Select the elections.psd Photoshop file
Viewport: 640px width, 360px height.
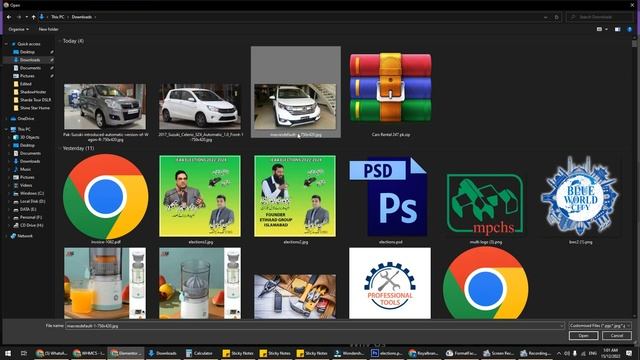(388, 197)
